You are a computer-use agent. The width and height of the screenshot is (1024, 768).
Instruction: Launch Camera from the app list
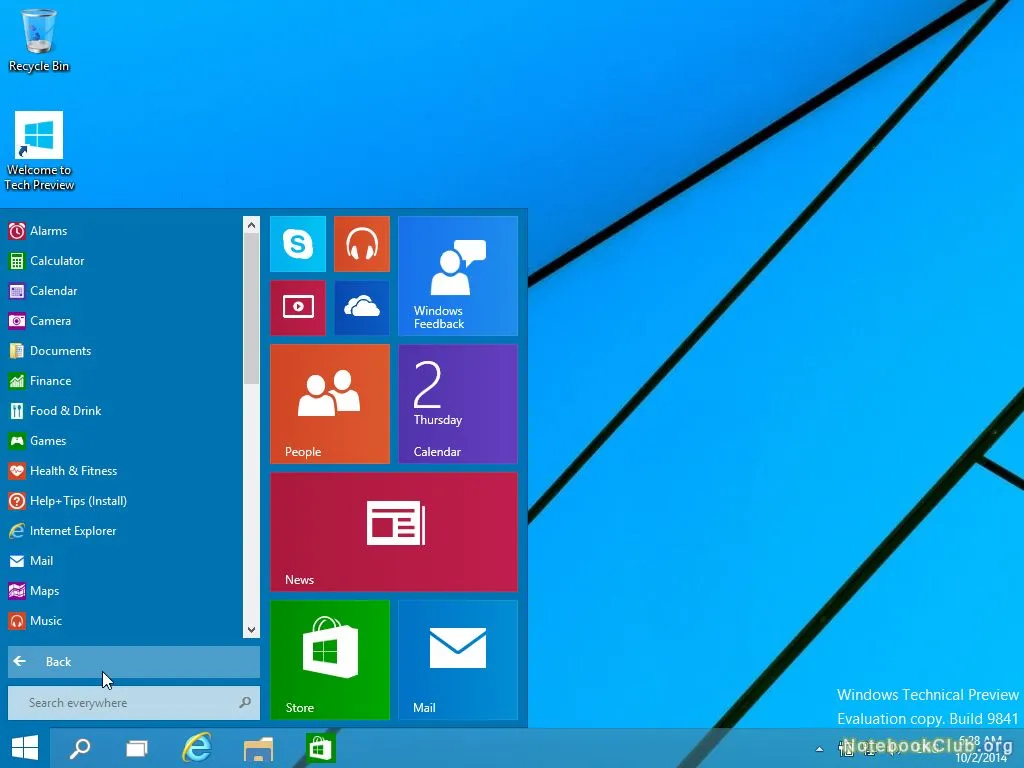click(124, 321)
